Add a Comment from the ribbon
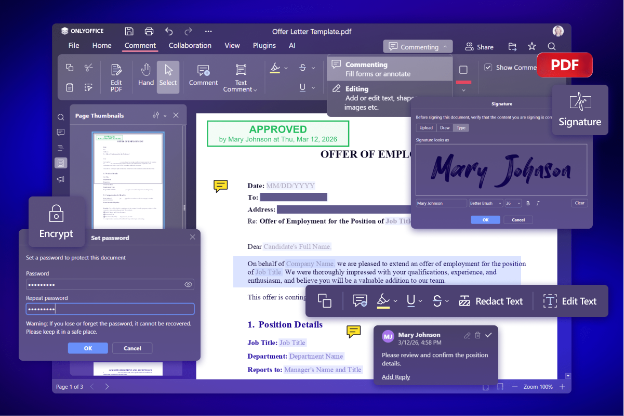Viewport: 624px width, 416px height. coord(203,75)
